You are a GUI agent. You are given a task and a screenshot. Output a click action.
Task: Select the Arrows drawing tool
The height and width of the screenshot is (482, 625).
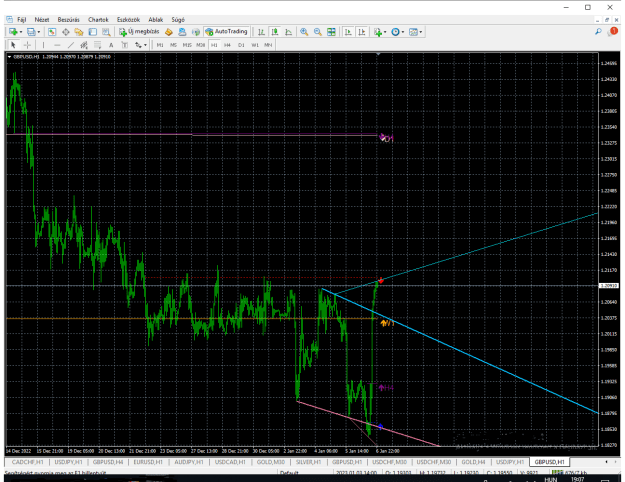pos(138,45)
